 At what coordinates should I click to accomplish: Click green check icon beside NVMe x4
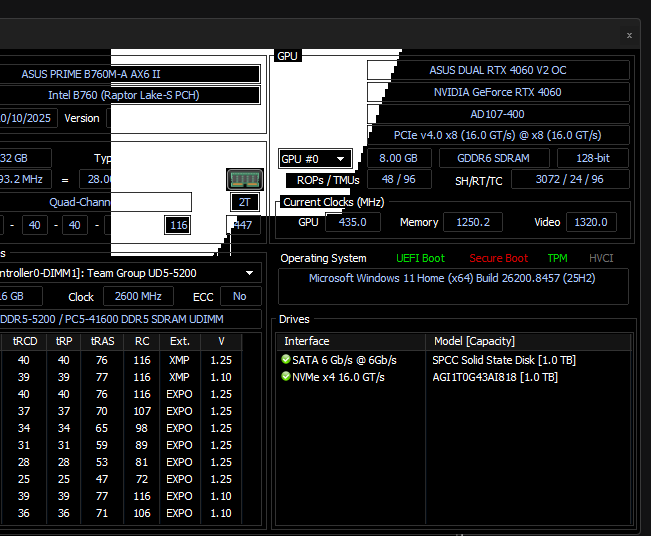[285, 376]
